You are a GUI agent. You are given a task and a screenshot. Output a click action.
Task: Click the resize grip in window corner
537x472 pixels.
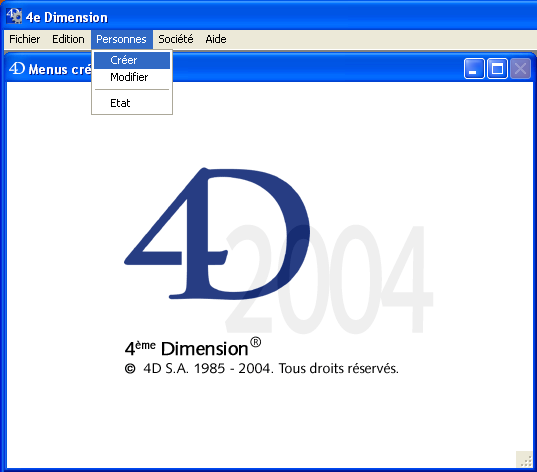pyautogui.click(x=524, y=459)
